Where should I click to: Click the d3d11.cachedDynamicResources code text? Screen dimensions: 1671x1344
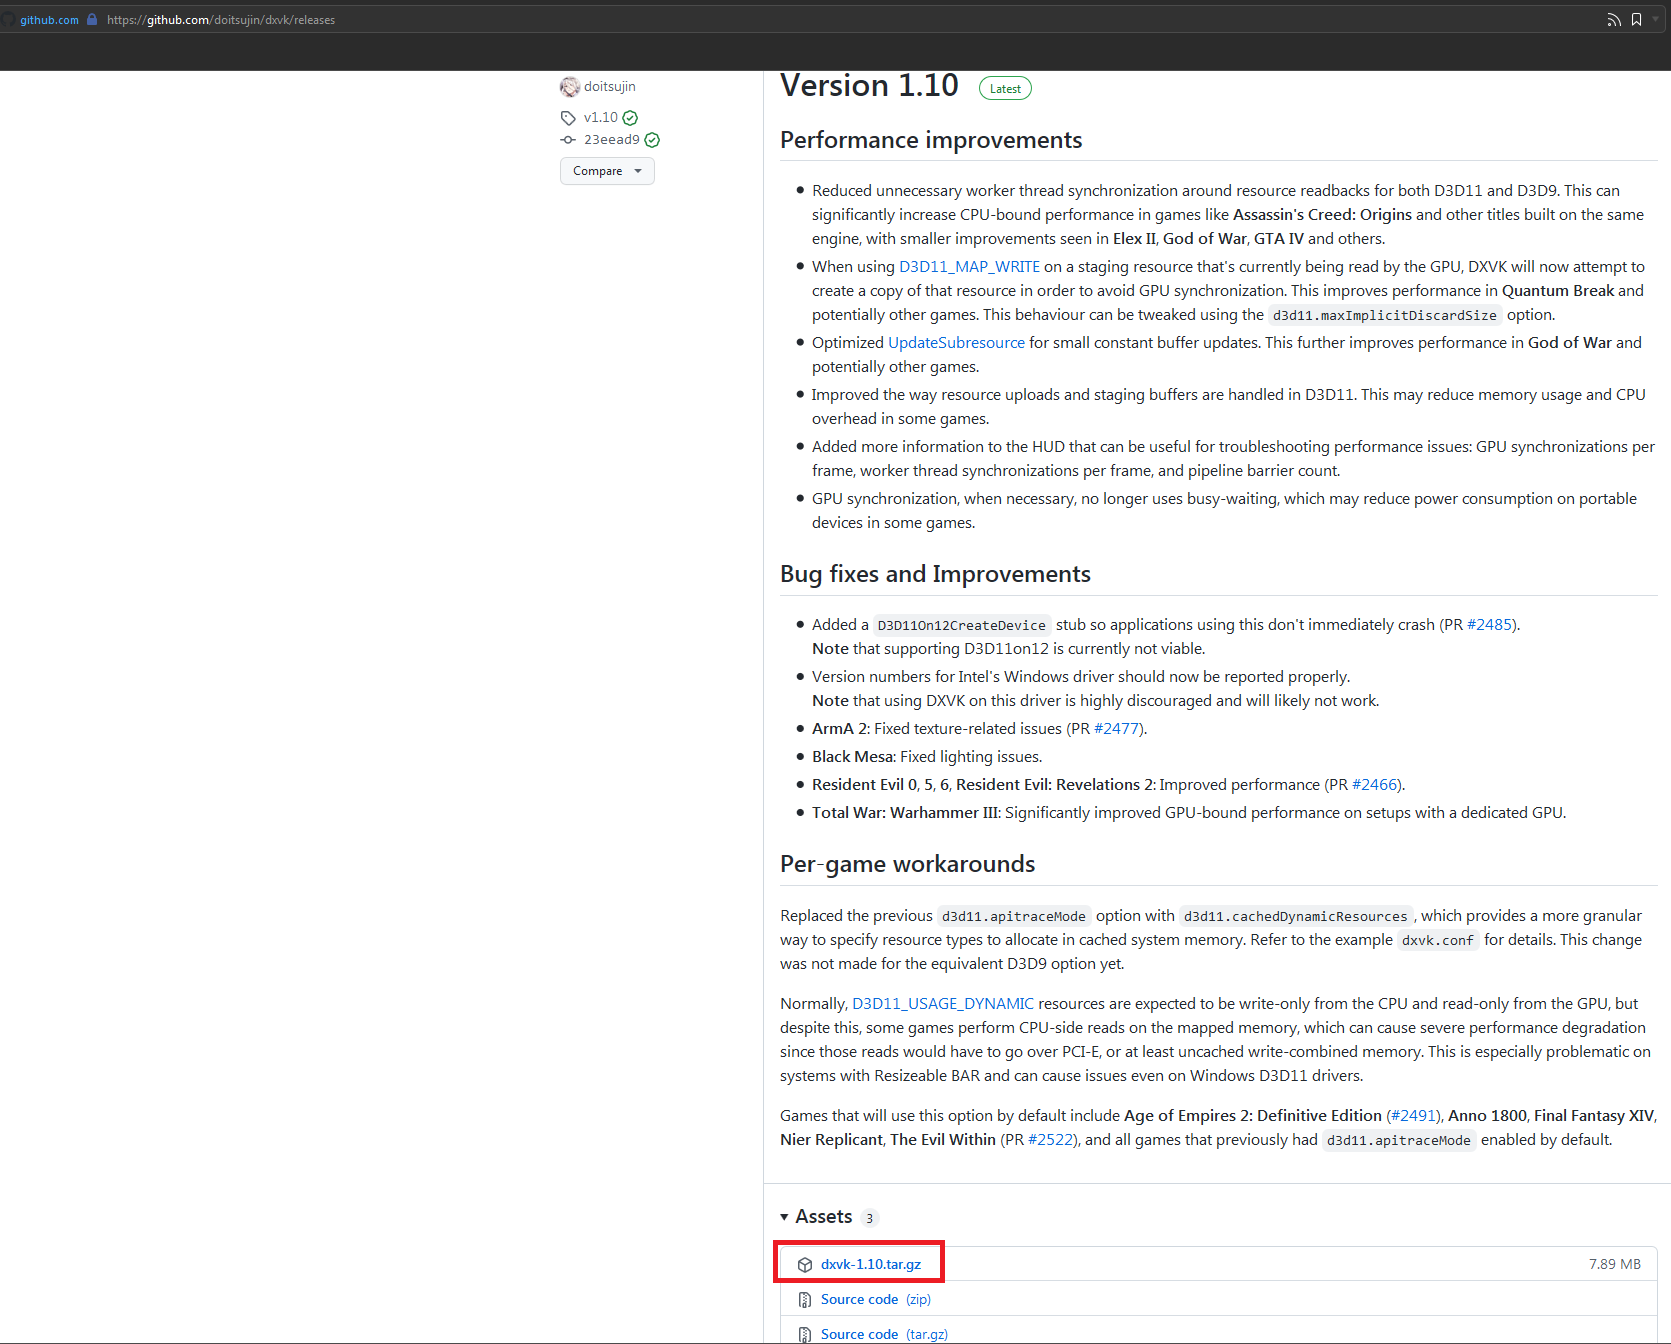pos(1296,917)
